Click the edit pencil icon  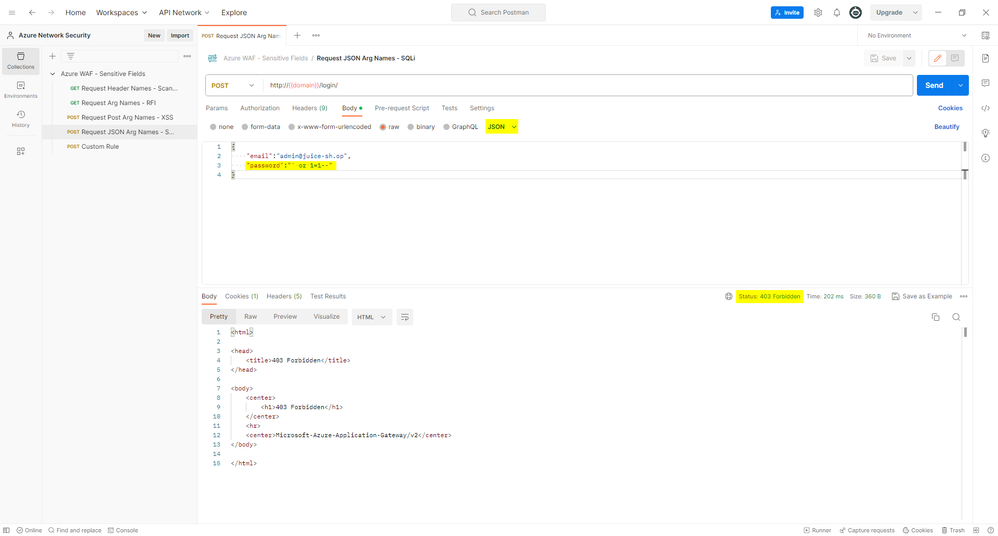[x=938, y=59]
